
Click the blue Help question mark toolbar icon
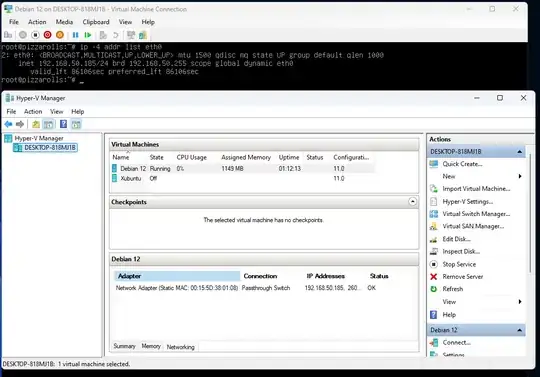pyautogui.click(x=63, y=124)
